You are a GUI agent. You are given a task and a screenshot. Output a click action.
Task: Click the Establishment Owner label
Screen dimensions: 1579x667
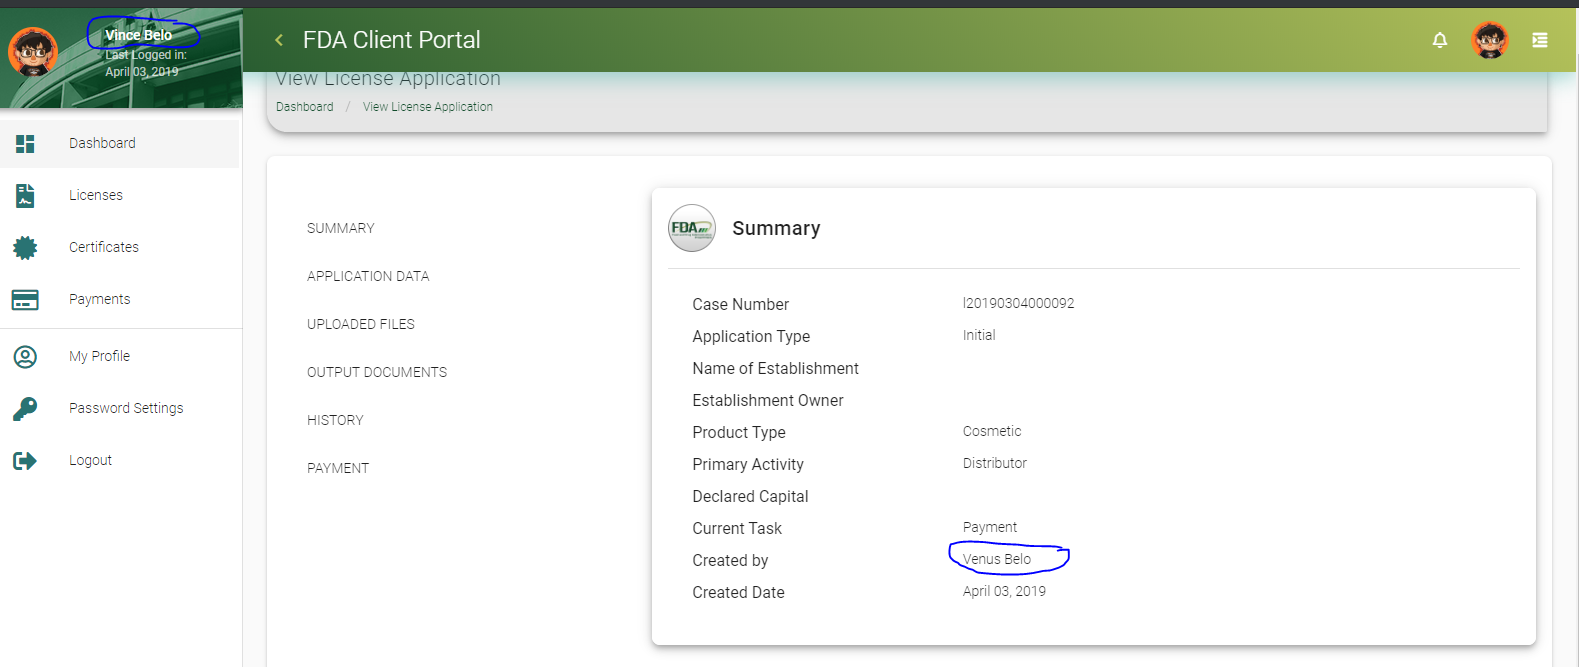click(x=768, y=400)
